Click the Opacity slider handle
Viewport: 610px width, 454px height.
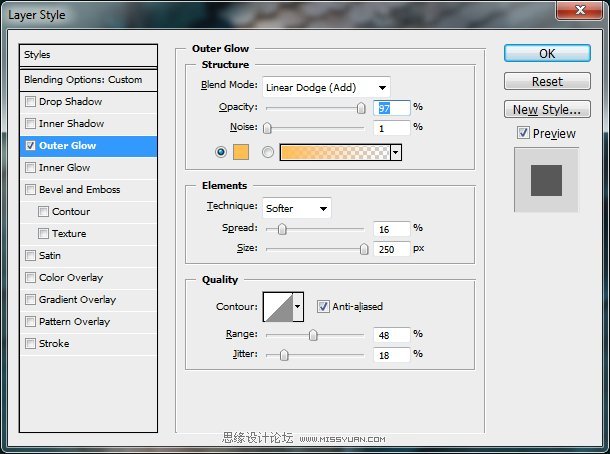361,108
